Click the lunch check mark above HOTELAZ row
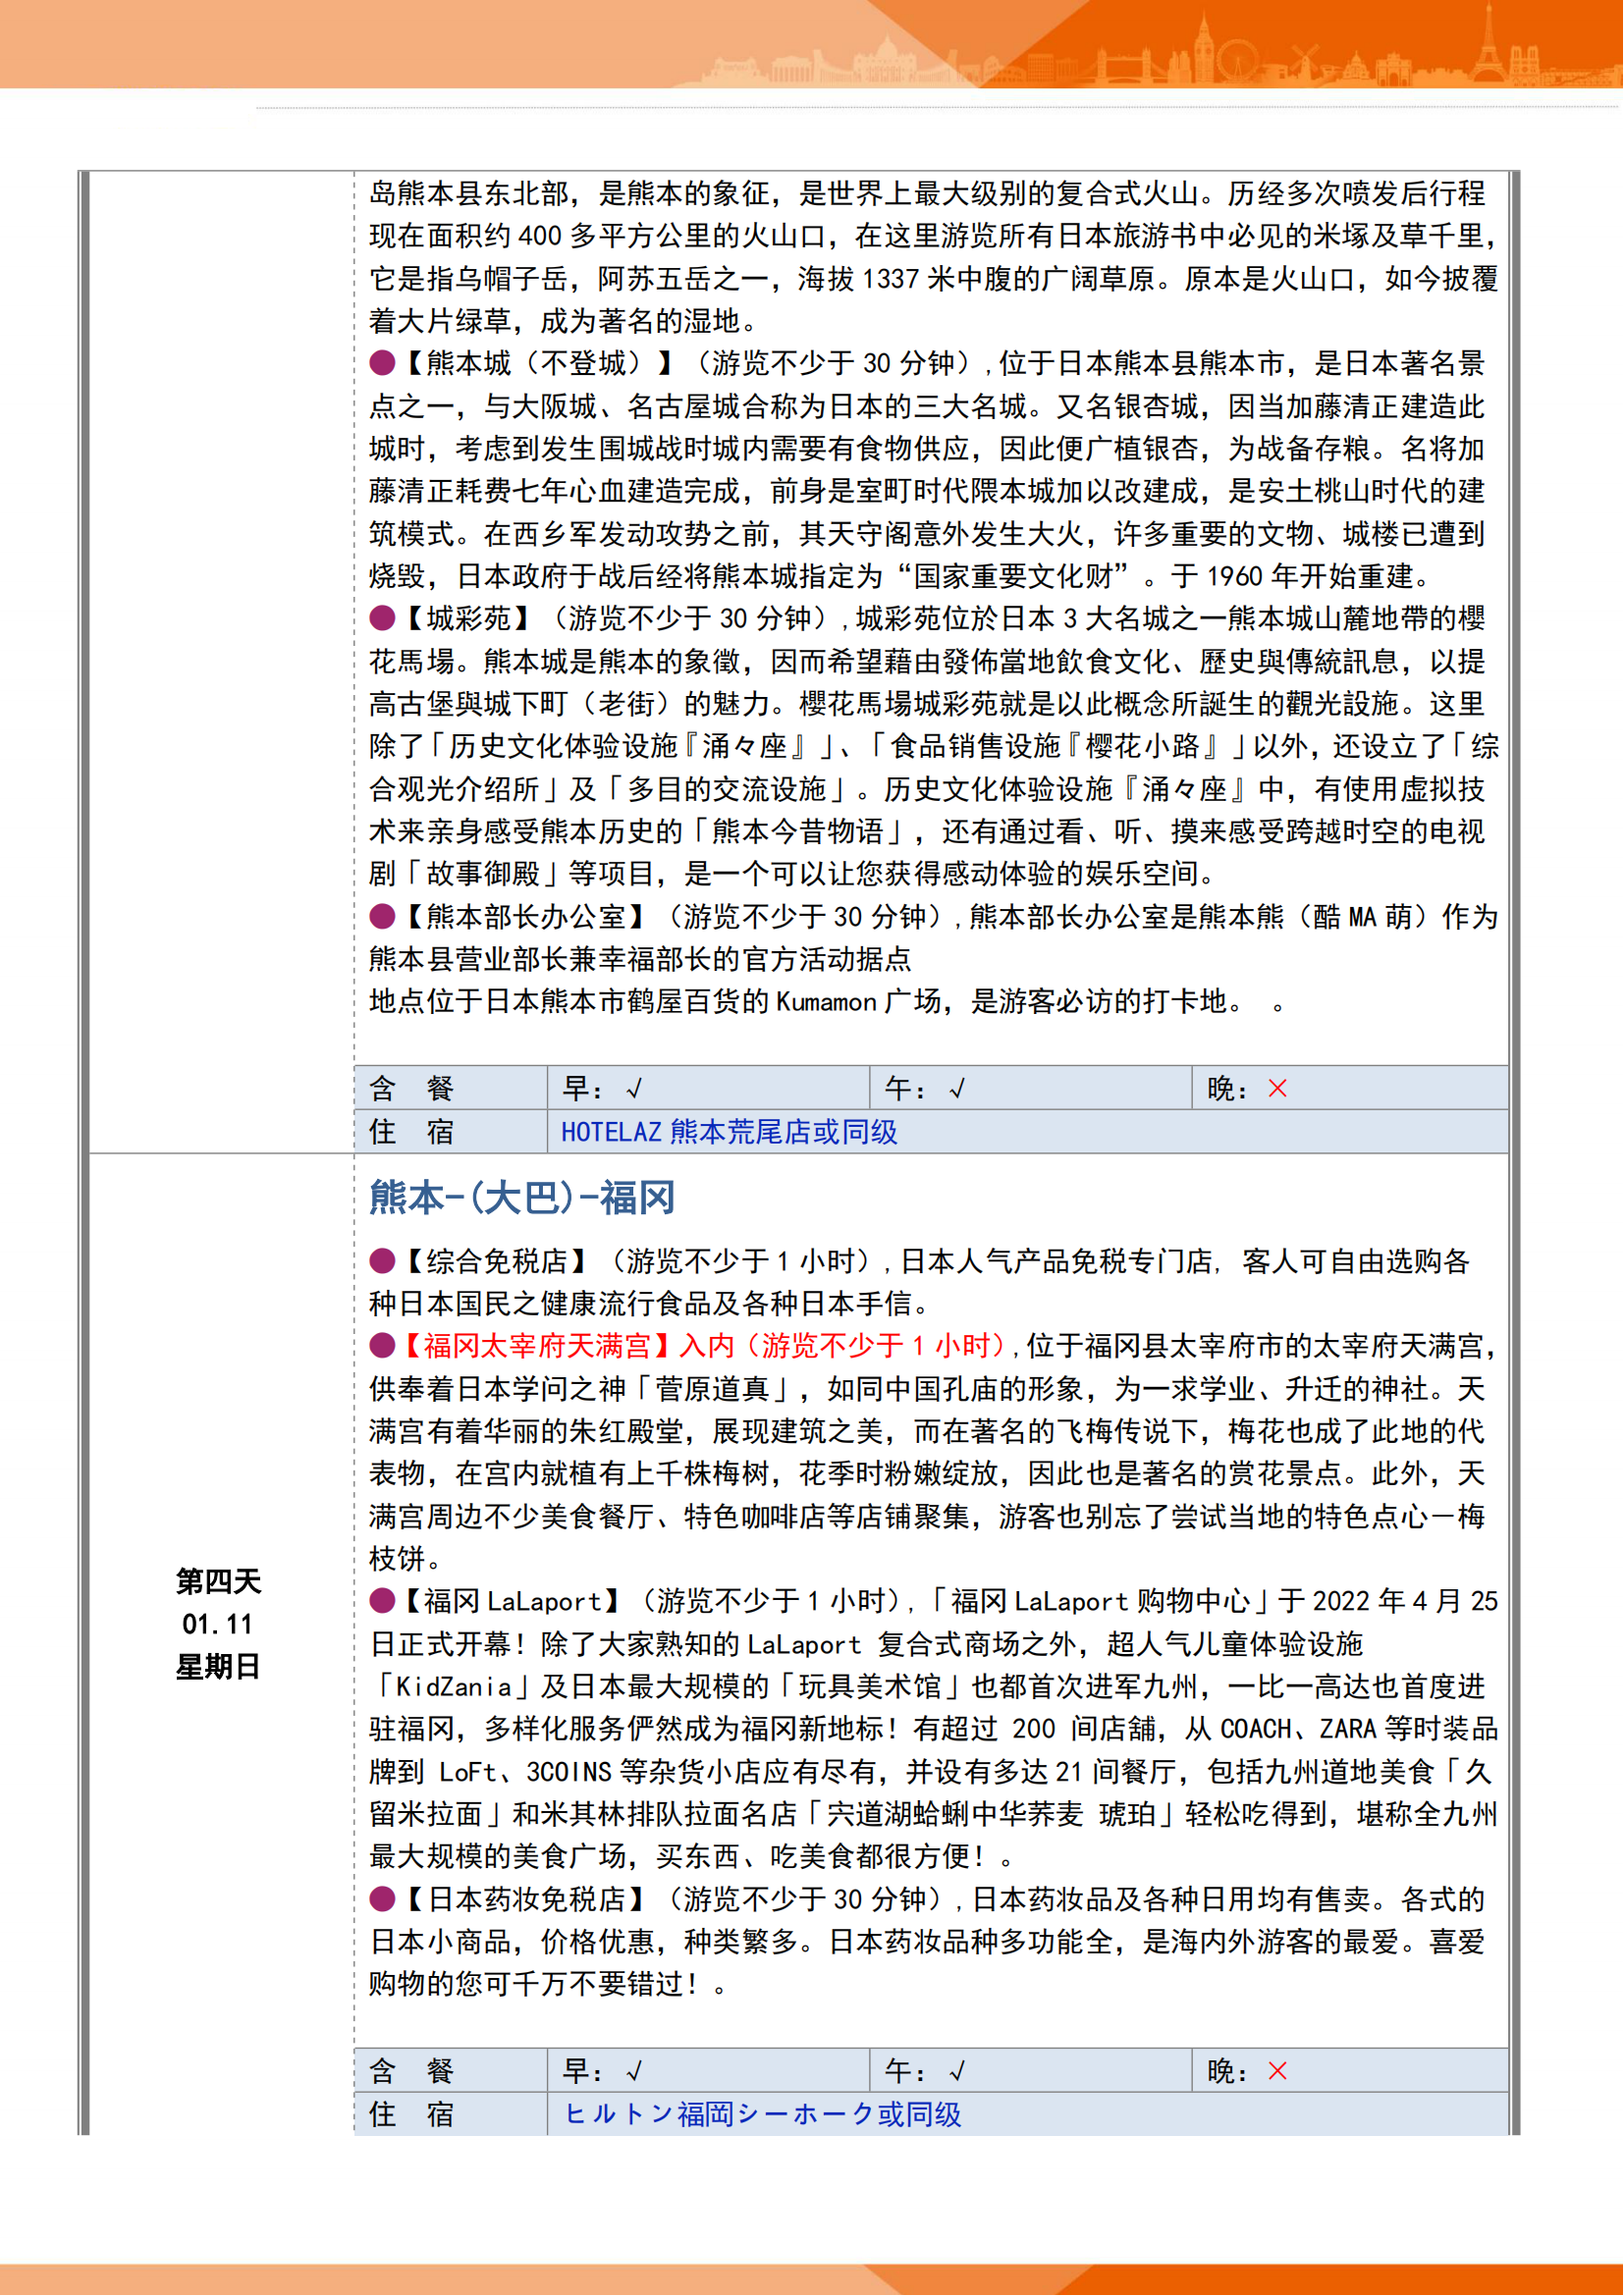The width and height of the screenshot is (1624, 2296). point(957,1089)
